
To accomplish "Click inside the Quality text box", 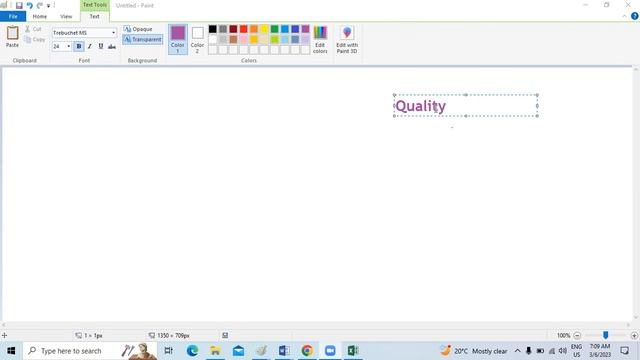I will 466,106.
